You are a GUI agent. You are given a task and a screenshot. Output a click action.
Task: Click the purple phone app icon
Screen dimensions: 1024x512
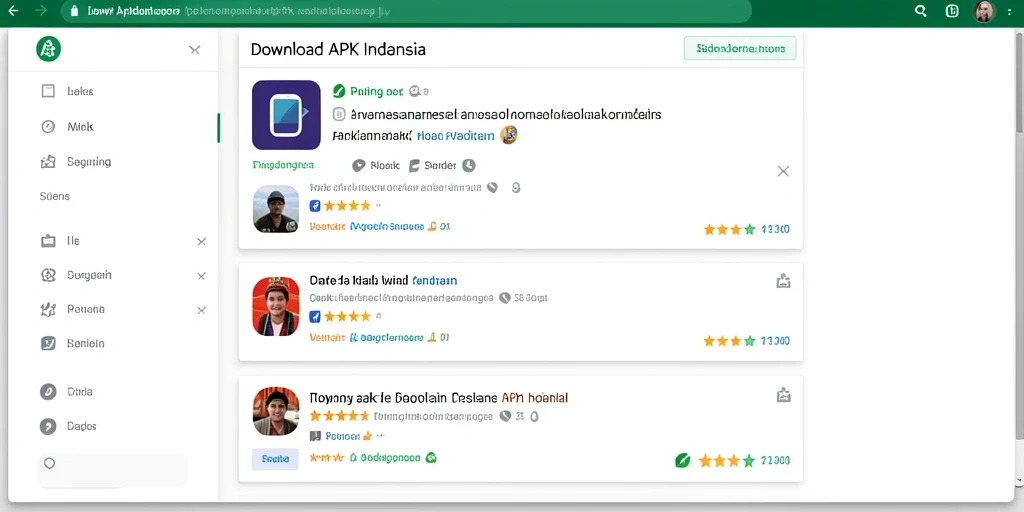(286, 115)
